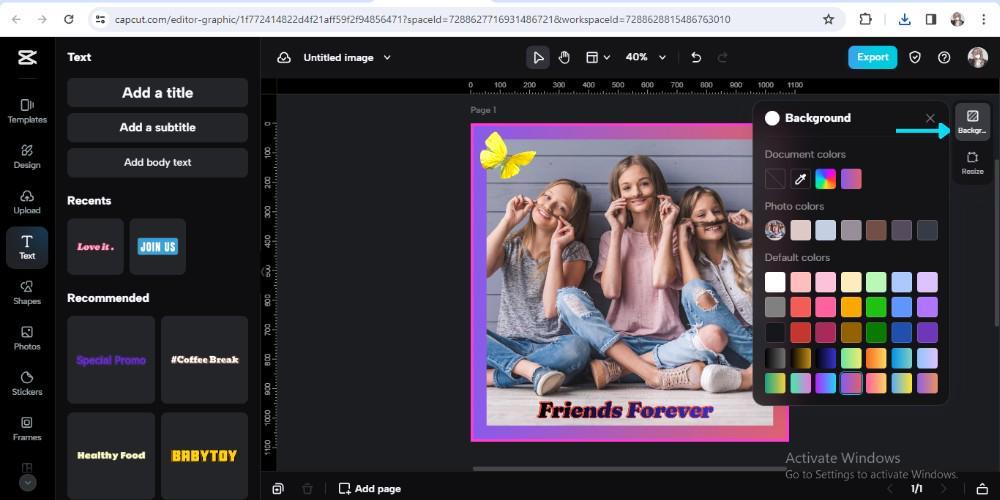Viewport: 1000px width, 500px height.
Task: Open the Design panel icon
Action: click(27, 156)
